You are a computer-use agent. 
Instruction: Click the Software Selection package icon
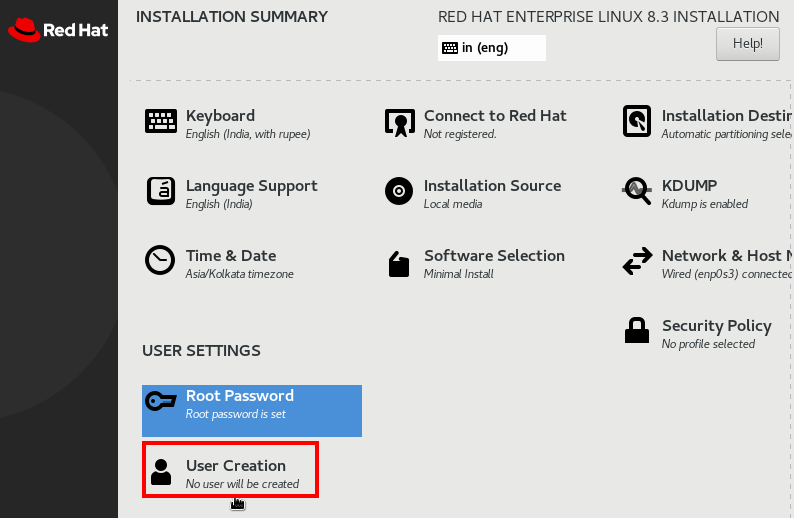[x=399, y=264]
